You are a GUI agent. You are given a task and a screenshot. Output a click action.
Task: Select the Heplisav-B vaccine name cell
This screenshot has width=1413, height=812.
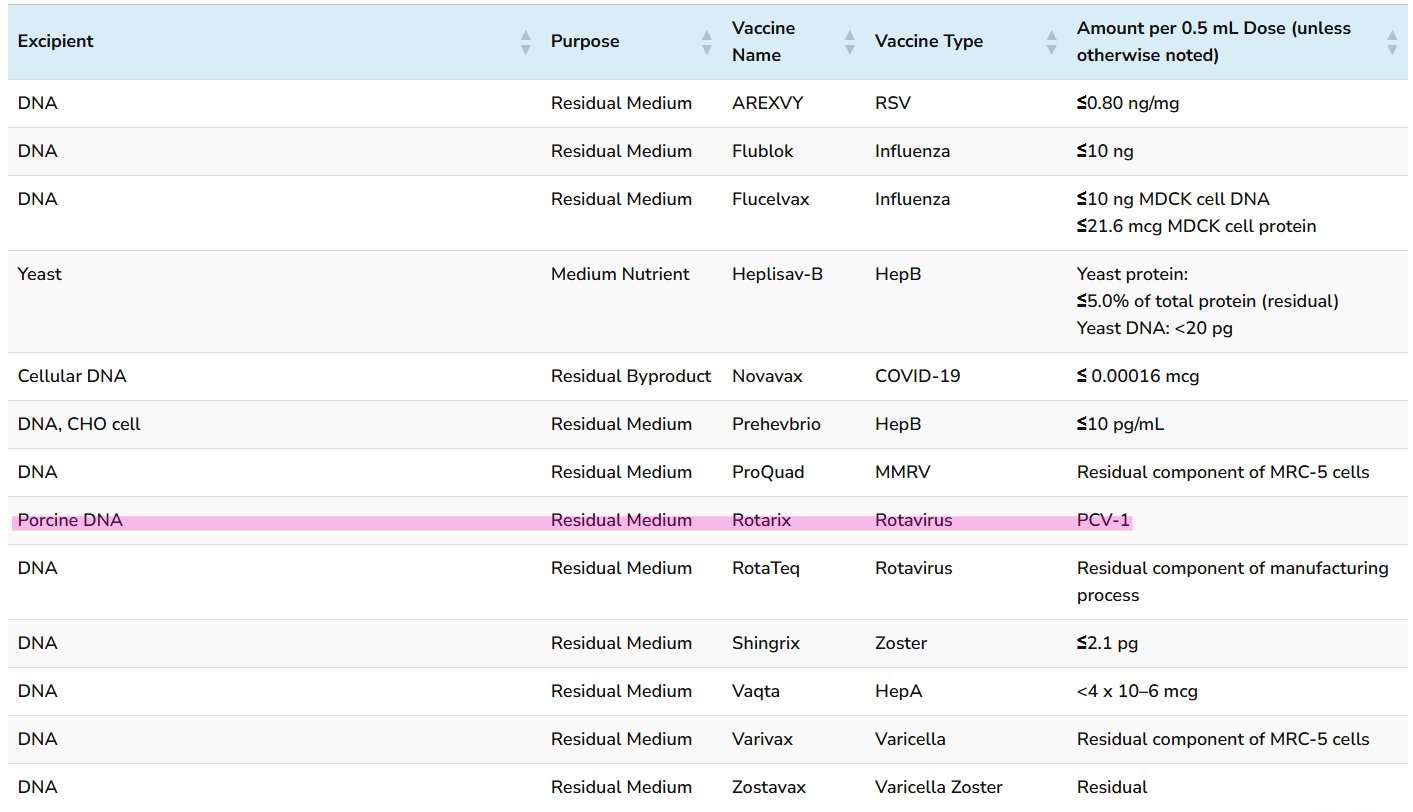[x=777, y=274]
